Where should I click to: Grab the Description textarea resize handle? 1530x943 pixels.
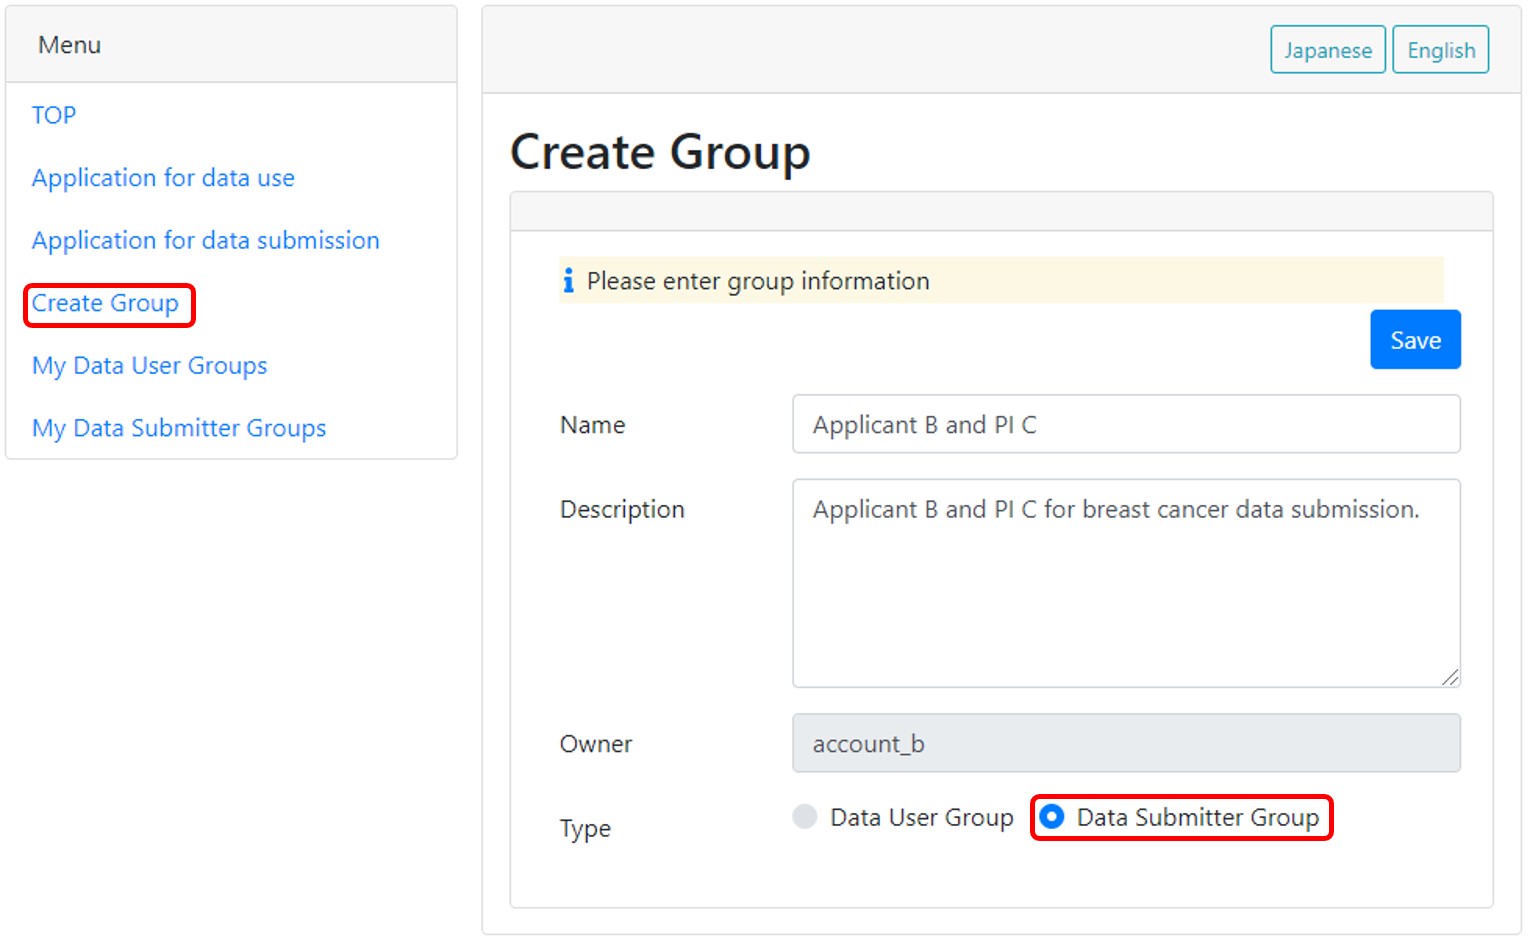(x=1450, y=677)
